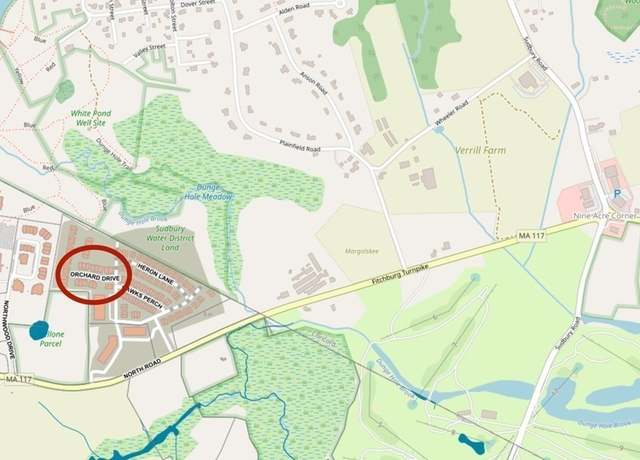This screenshot has width=640, height=460.
Task: Click the Sudbury Water District Land label
Action: 170,238
